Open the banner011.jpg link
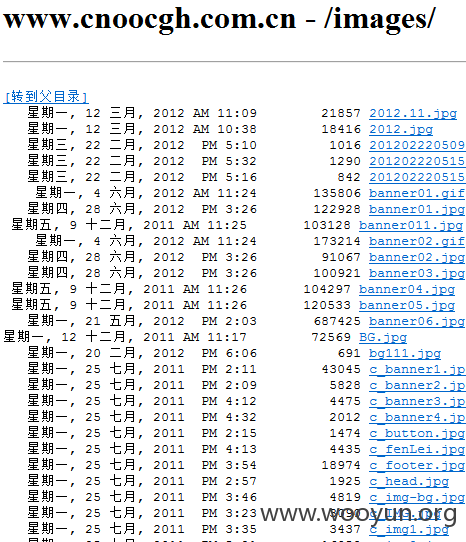This screenshot has width=466, height=542. [x=411, y=225]
